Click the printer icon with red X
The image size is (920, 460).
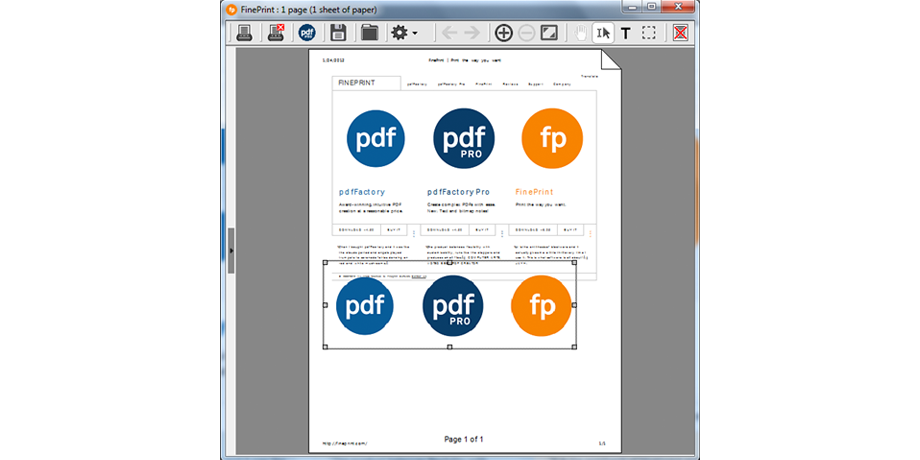276,33
